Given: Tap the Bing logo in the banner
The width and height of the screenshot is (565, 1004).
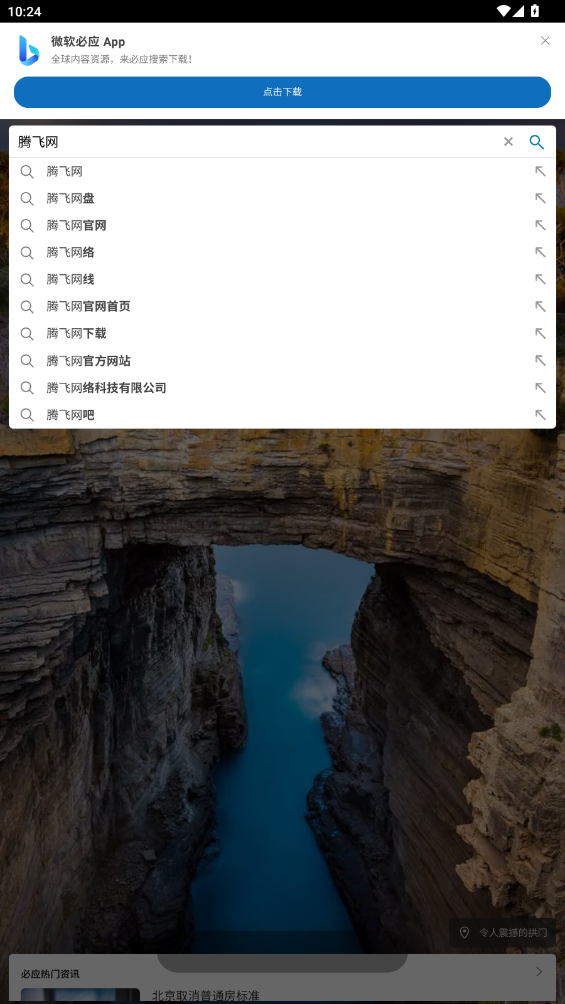Looking at the screenshot, I should pos(29,50).
